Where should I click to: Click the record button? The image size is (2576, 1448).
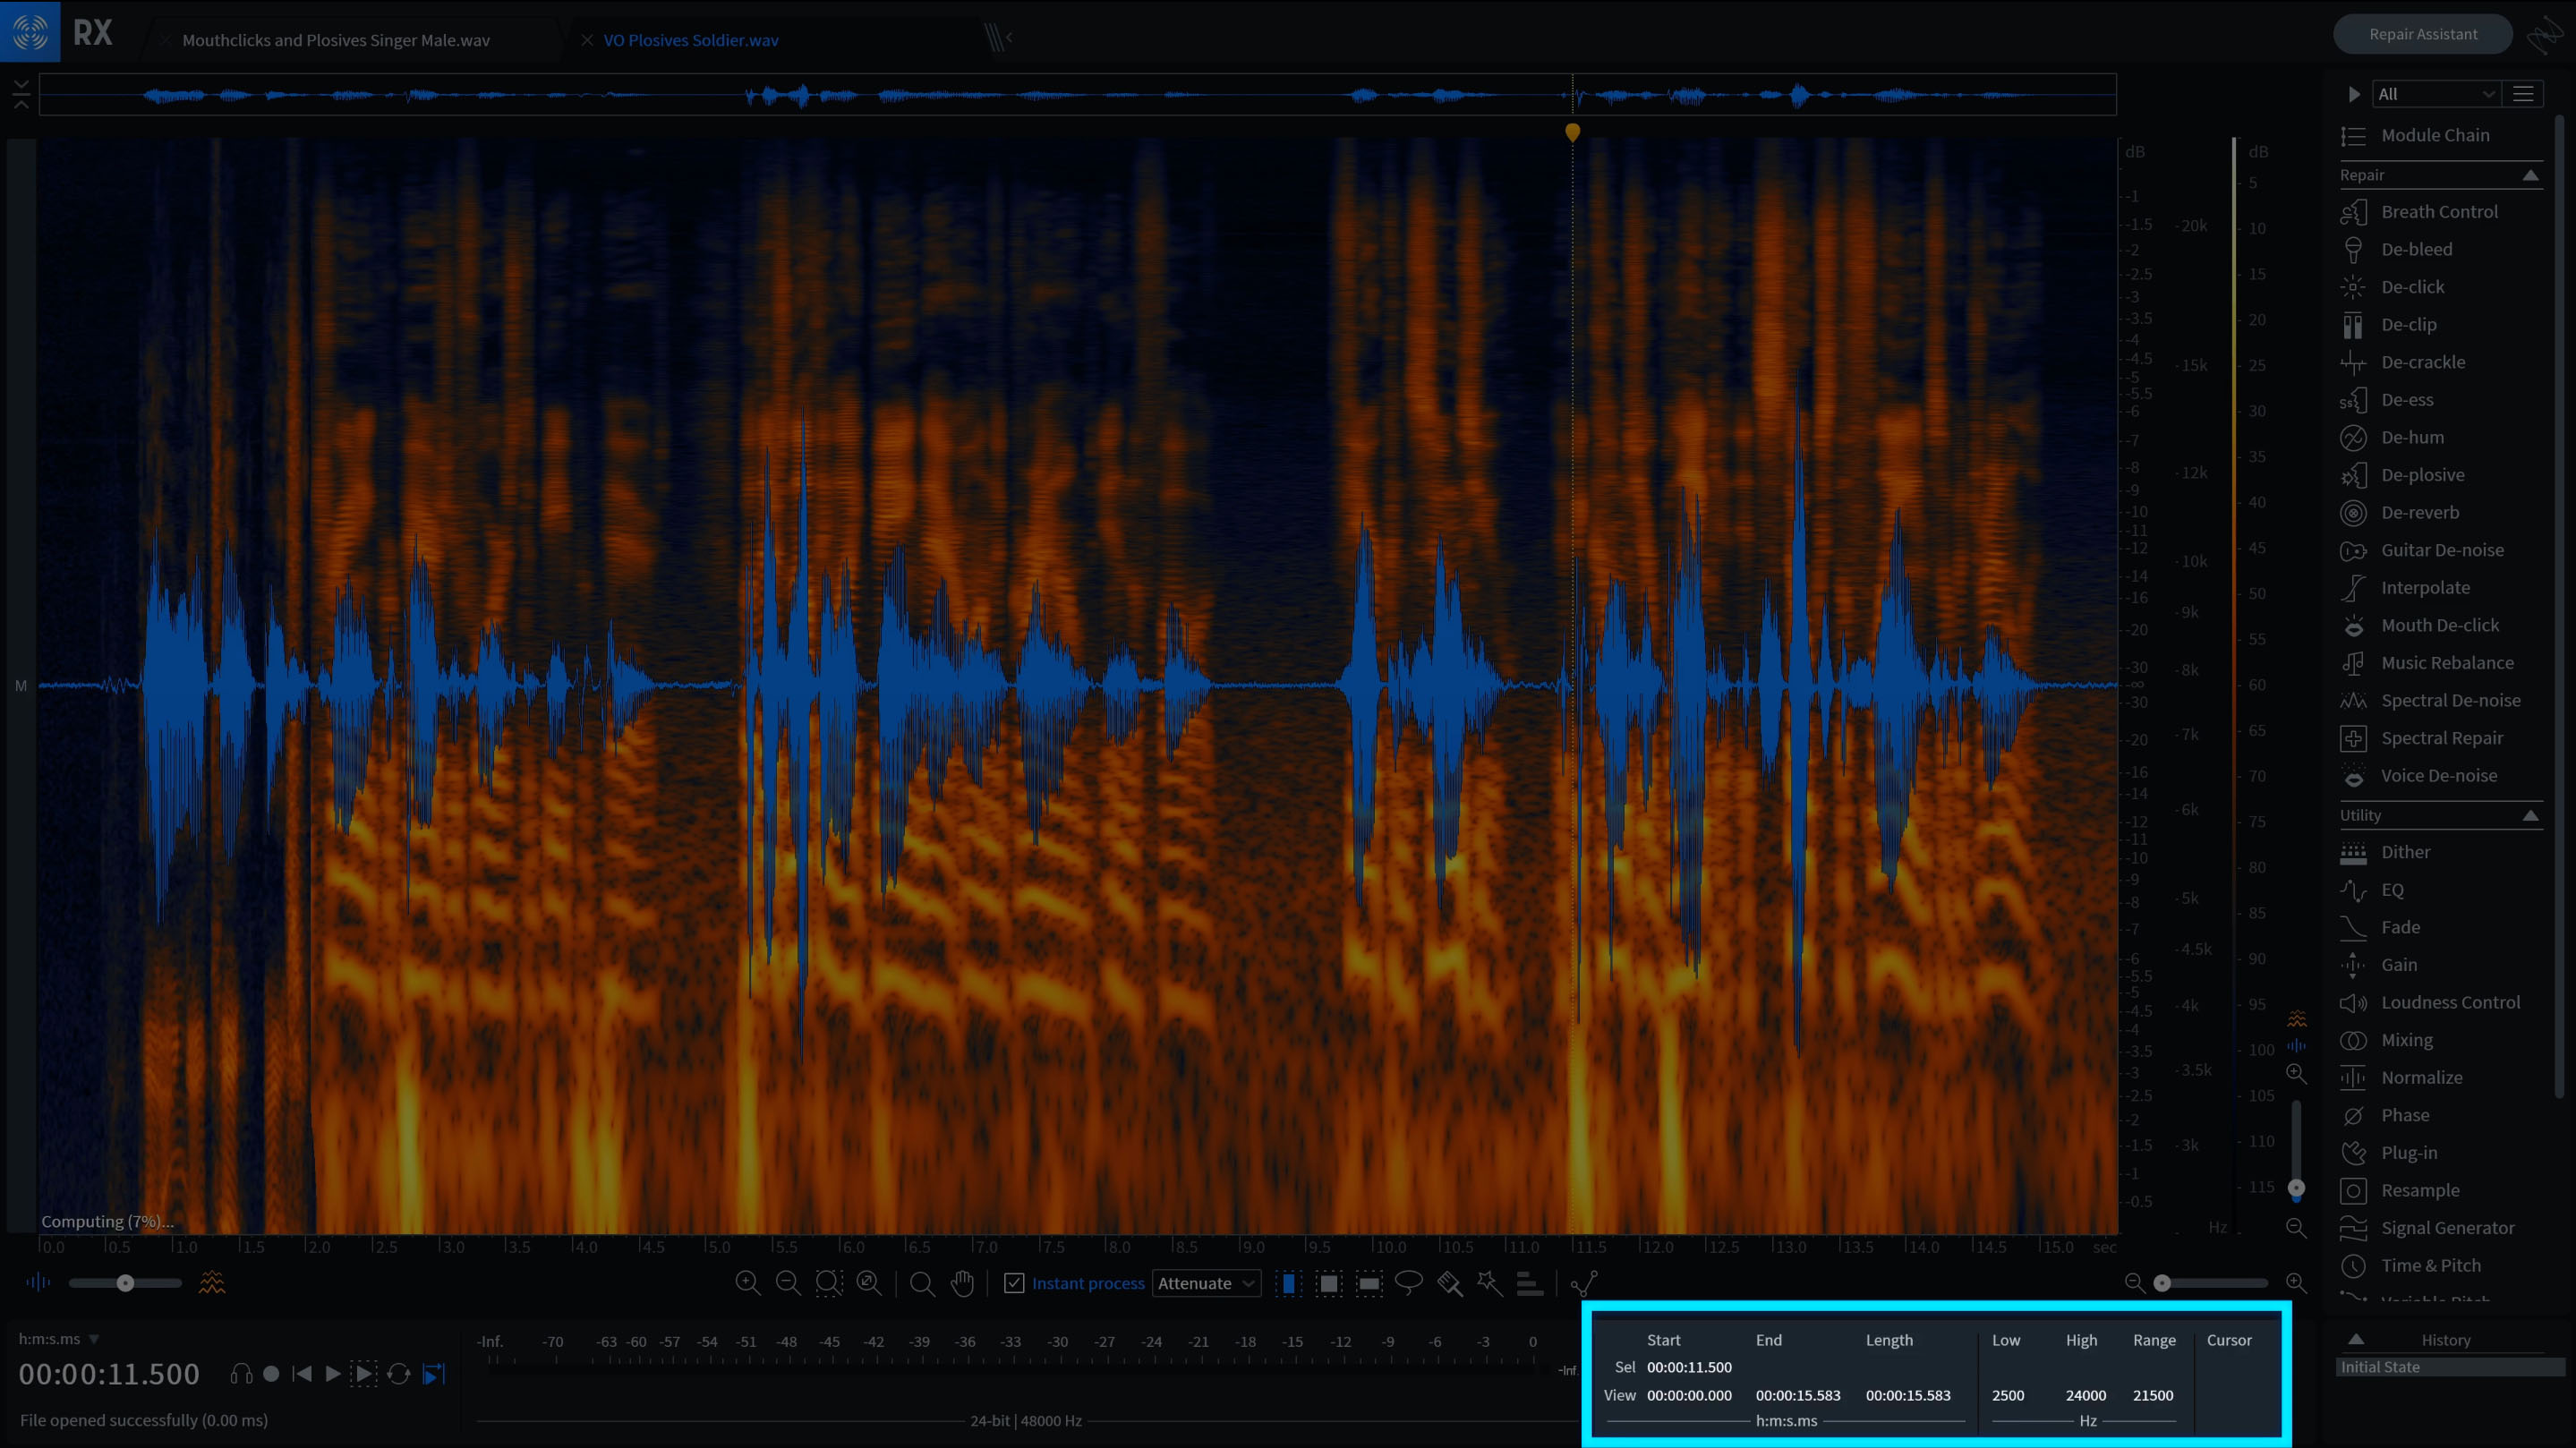(271, 1374)
